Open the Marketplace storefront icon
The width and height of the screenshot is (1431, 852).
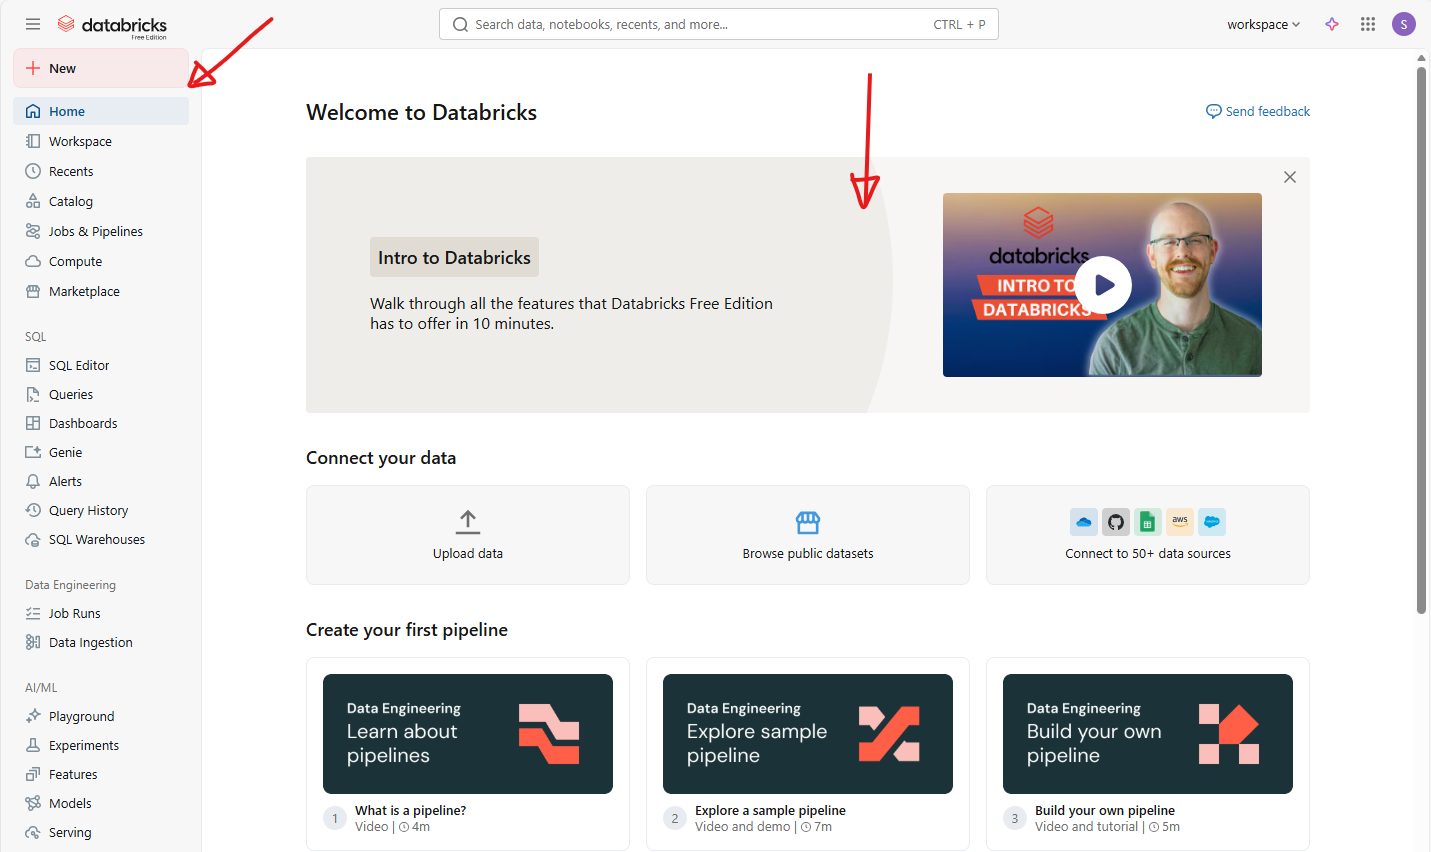(33, 291)
